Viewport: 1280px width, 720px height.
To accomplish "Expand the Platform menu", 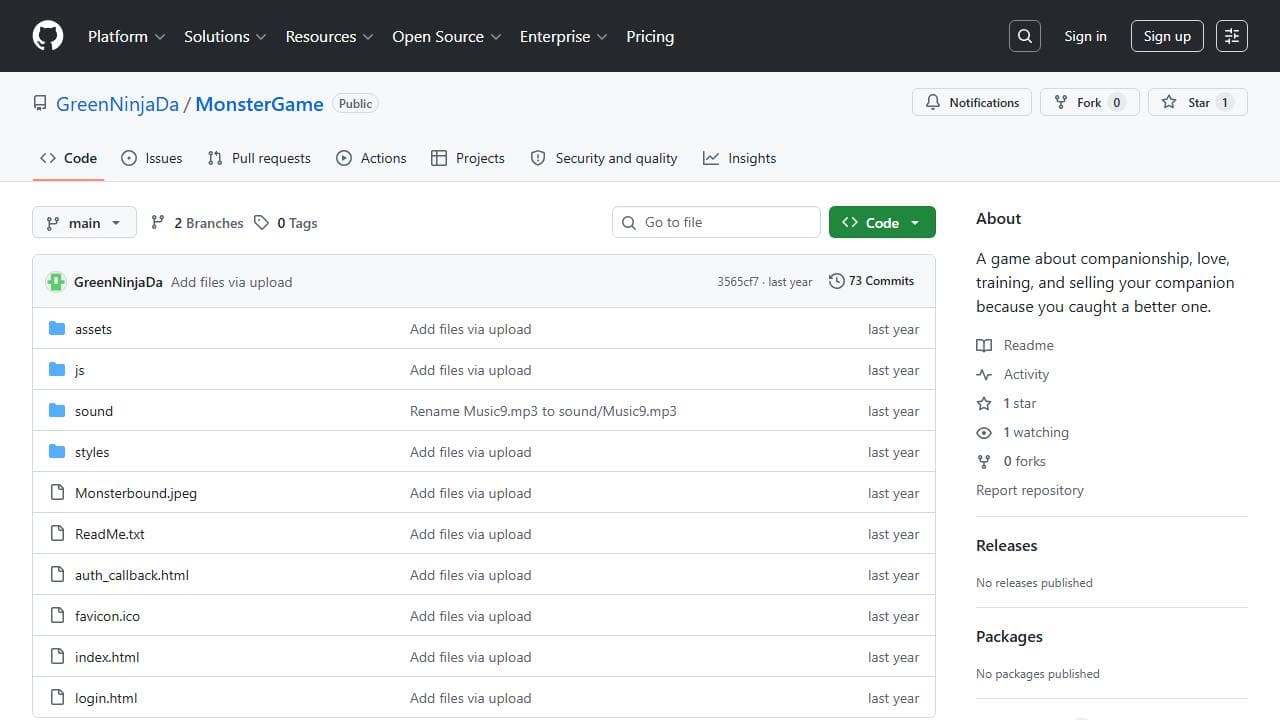I will coord(125,36).
